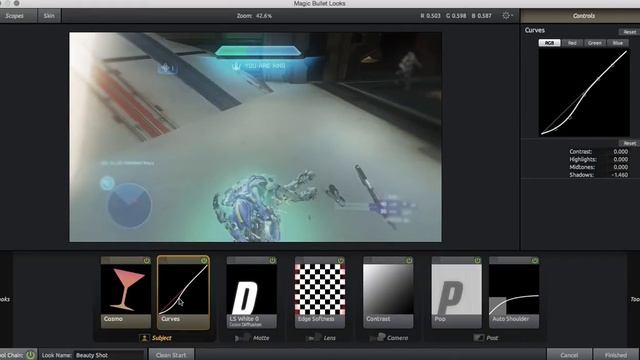640x360 pixels.
Task: Click the preview image
Action: tap(255, 137)
